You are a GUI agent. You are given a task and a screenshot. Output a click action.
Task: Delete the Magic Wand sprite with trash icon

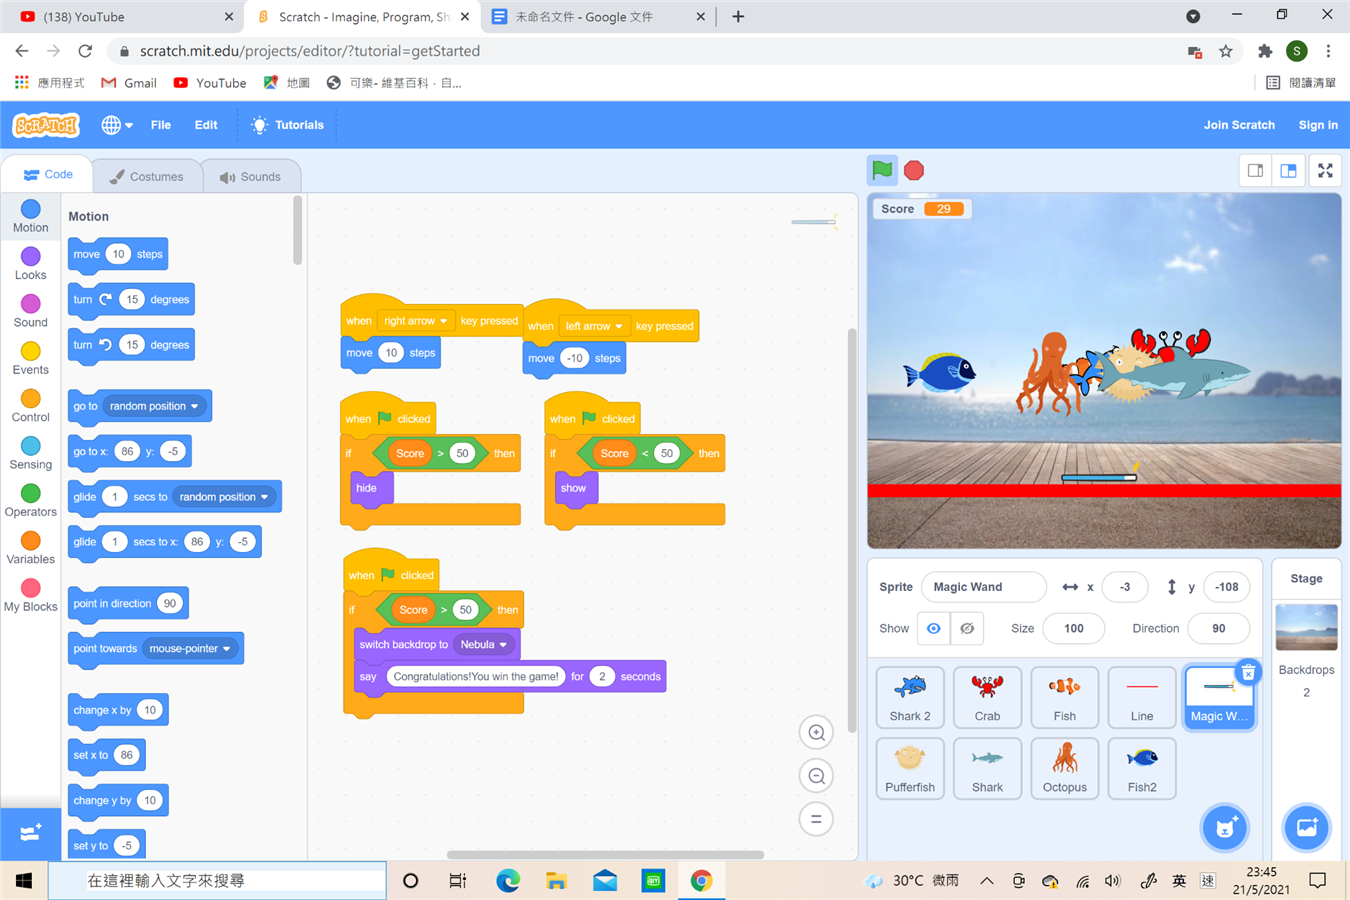(1248, 673)
